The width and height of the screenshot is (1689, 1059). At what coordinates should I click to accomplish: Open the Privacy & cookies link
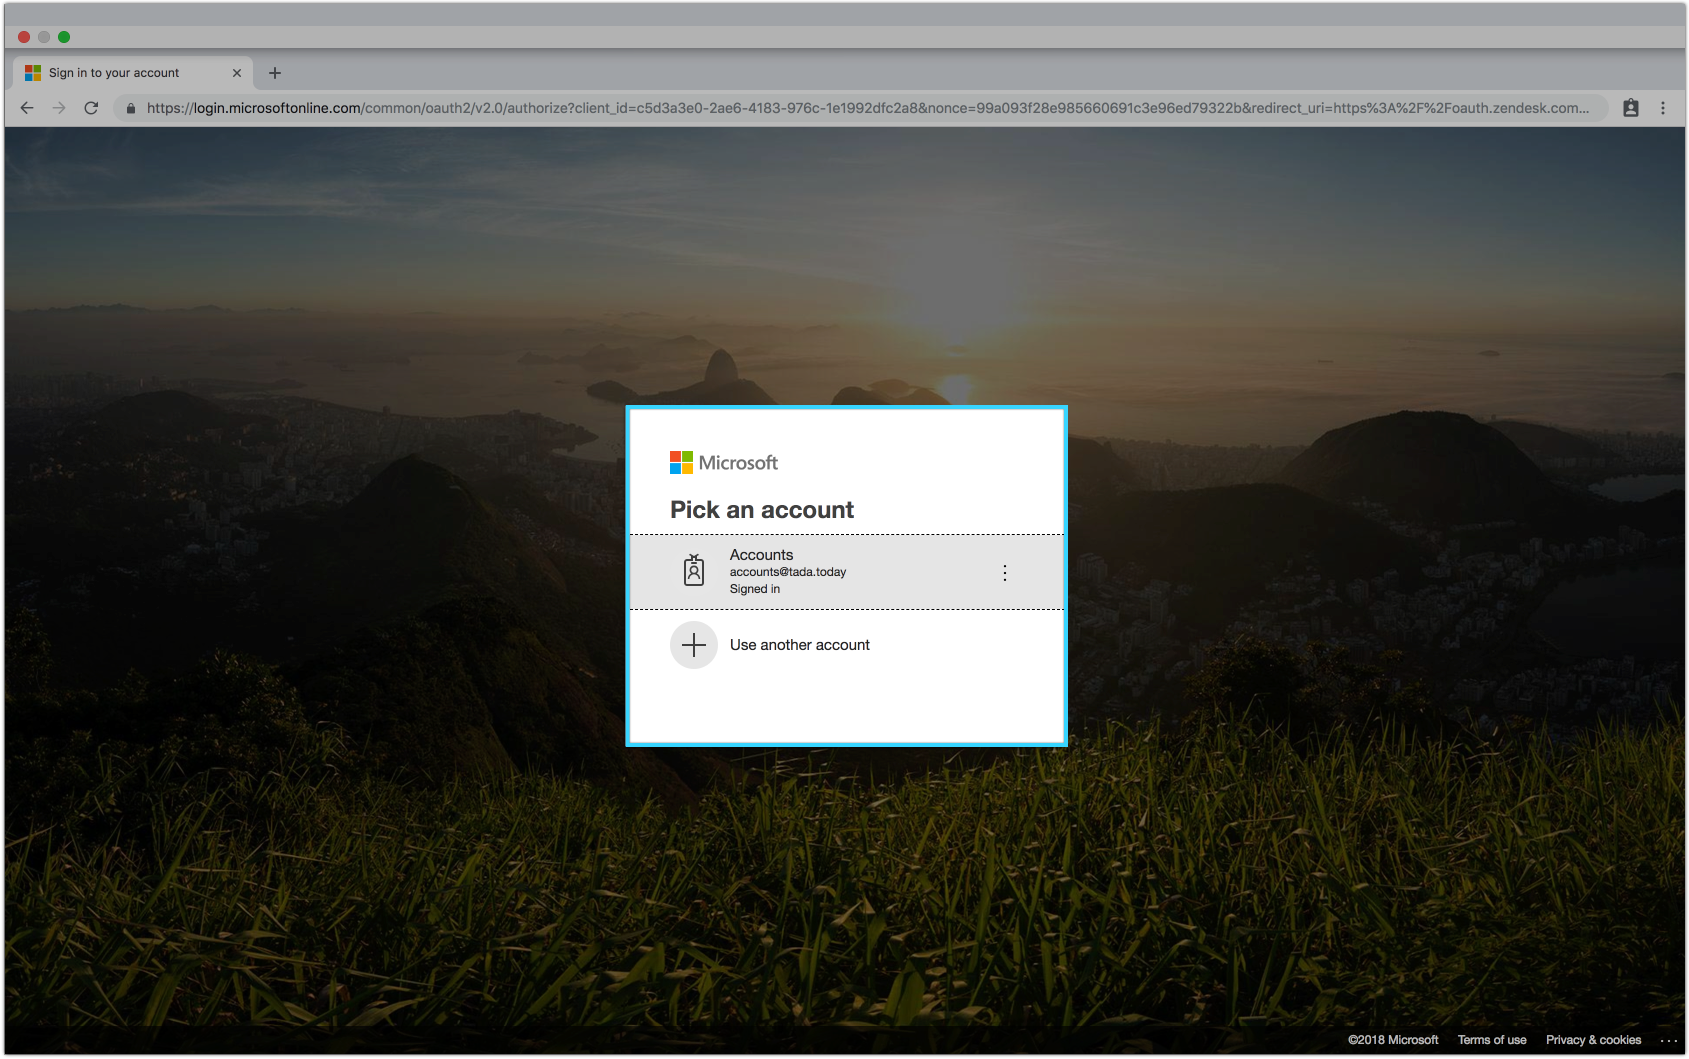tap(1592, 1040)
